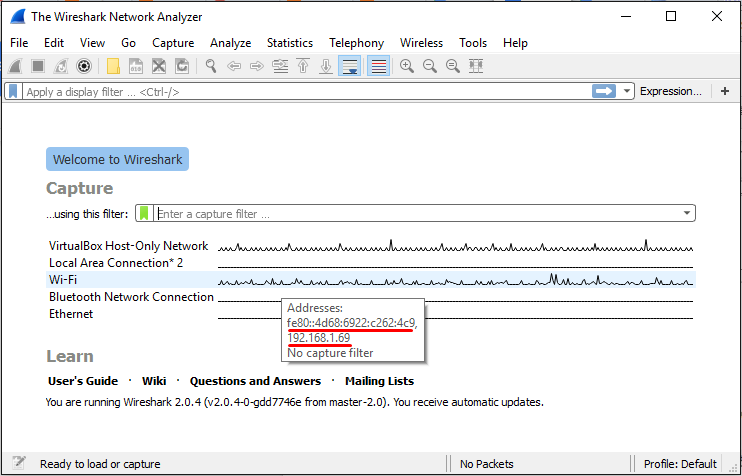The width and height of the screenshot is (742, 476).
Task: Click the expert info icon in the status bar
Action: point(19,463)
